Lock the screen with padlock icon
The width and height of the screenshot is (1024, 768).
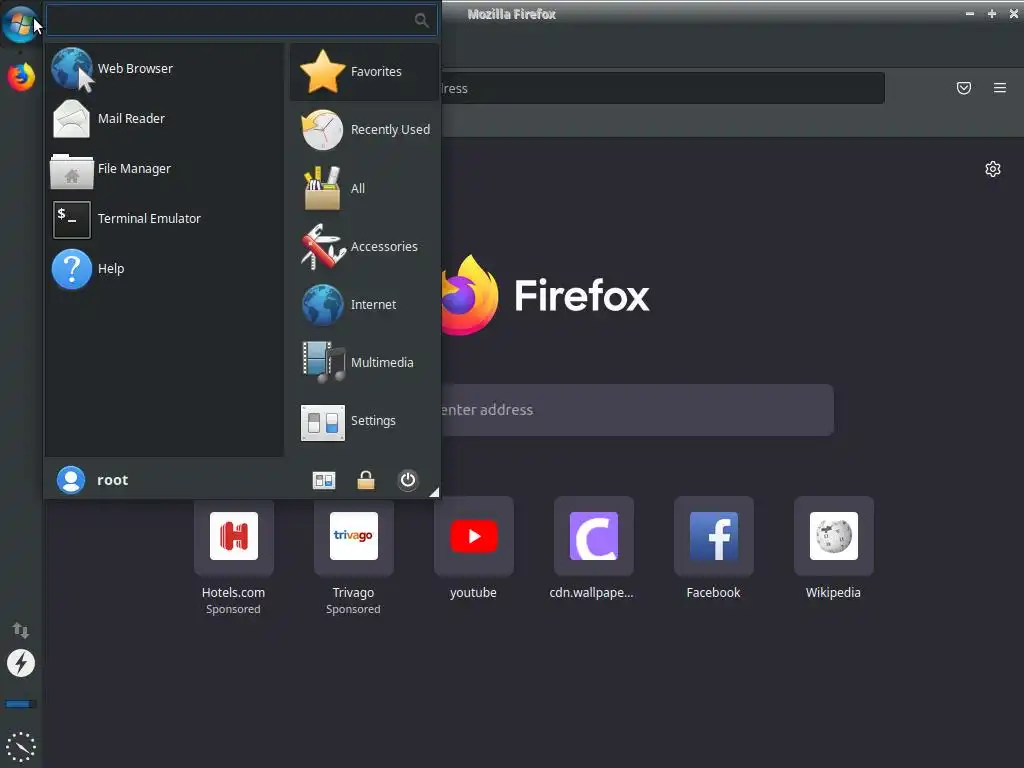click(x=366, y=481)
